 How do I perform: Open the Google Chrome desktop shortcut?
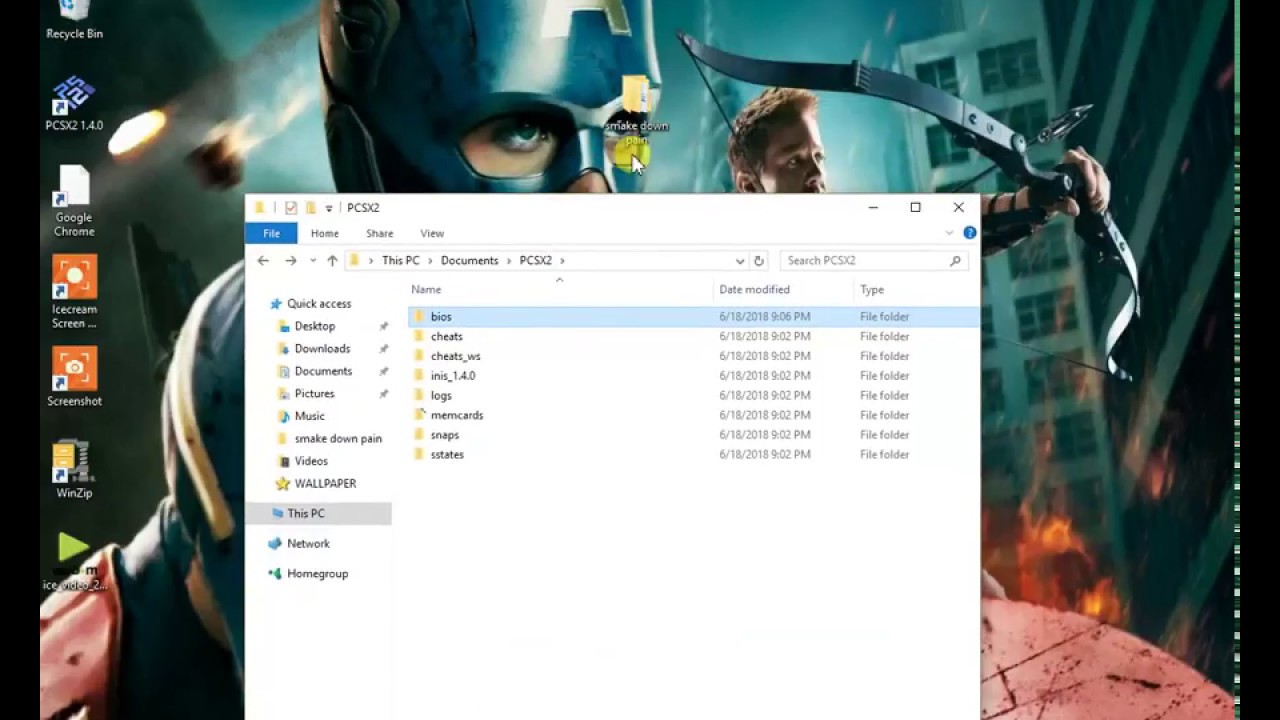tap(74, 202)
